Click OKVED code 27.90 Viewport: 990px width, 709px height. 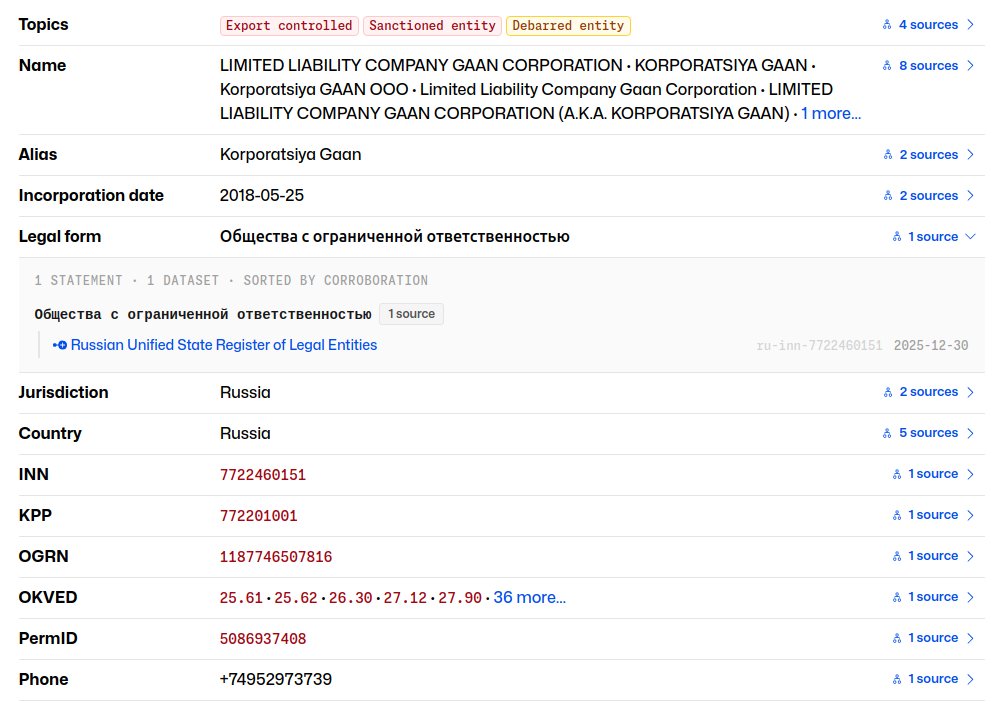pos(460,598)
